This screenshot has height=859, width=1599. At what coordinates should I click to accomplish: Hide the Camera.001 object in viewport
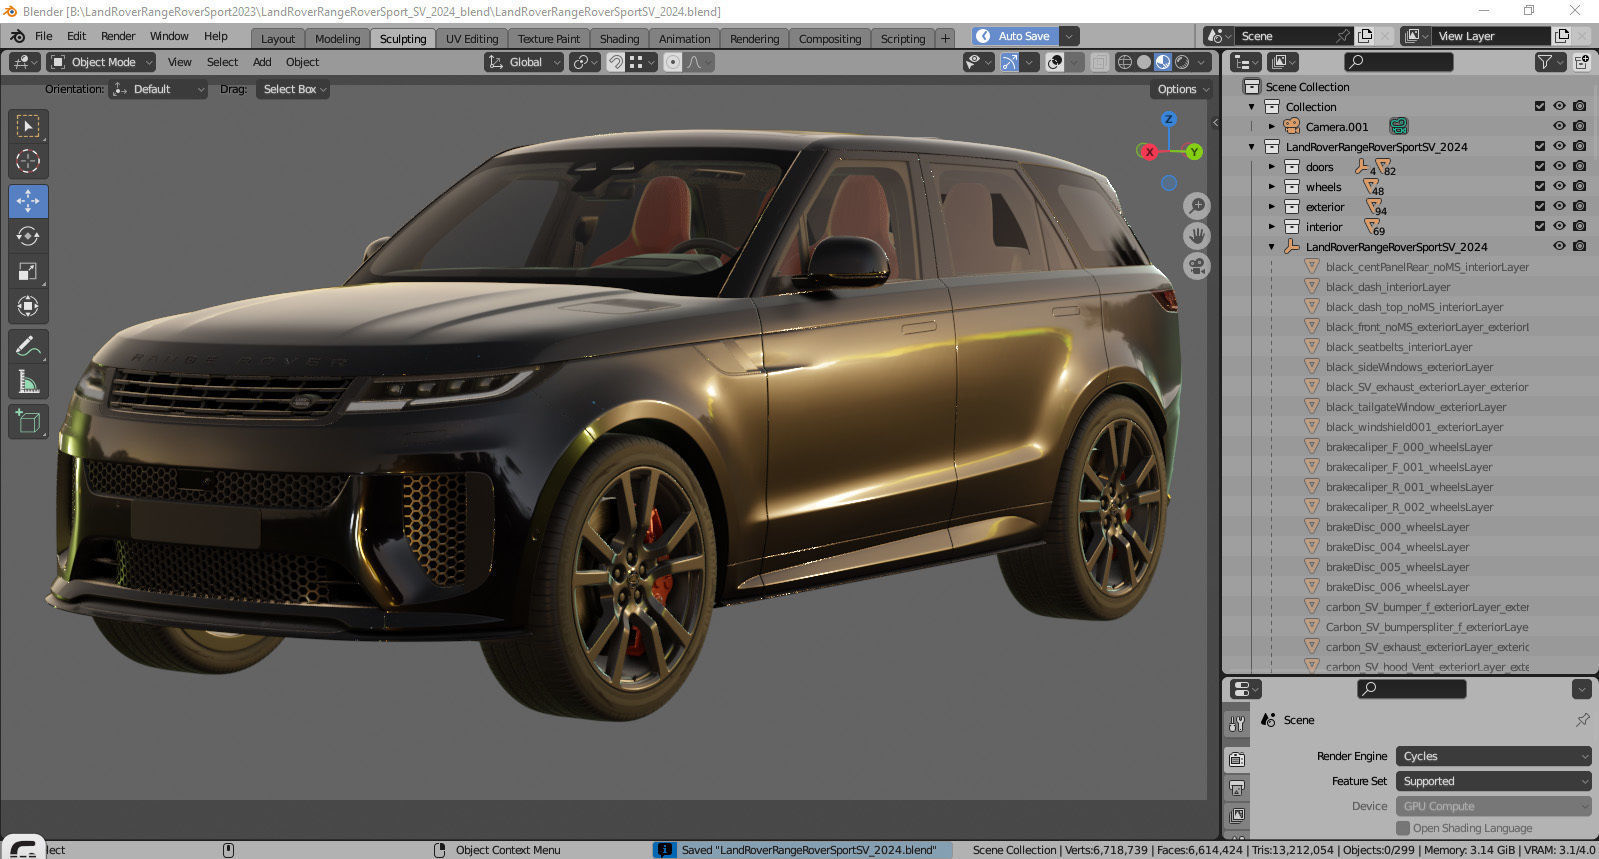pyautogui.click(x=1559, y=126)
